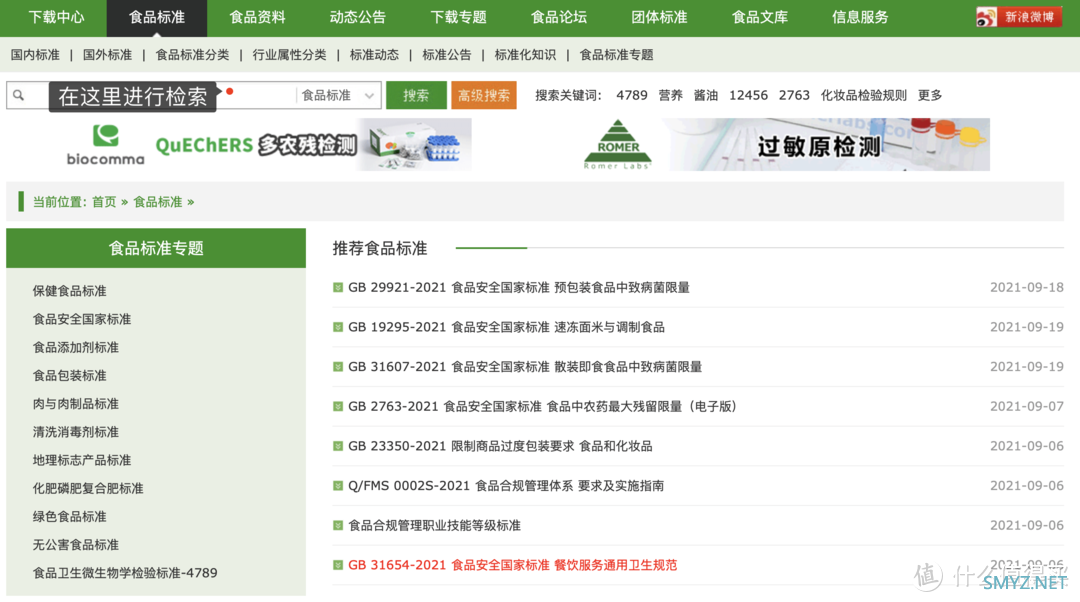Select the 化妆品检验规则 keyword

click(864, 95)
